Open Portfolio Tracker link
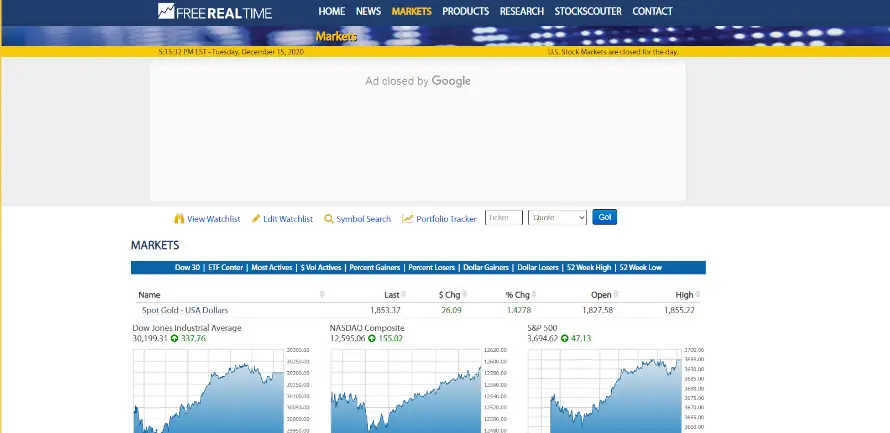The width and height of the screenshot is (890, 433). point(446,219)
